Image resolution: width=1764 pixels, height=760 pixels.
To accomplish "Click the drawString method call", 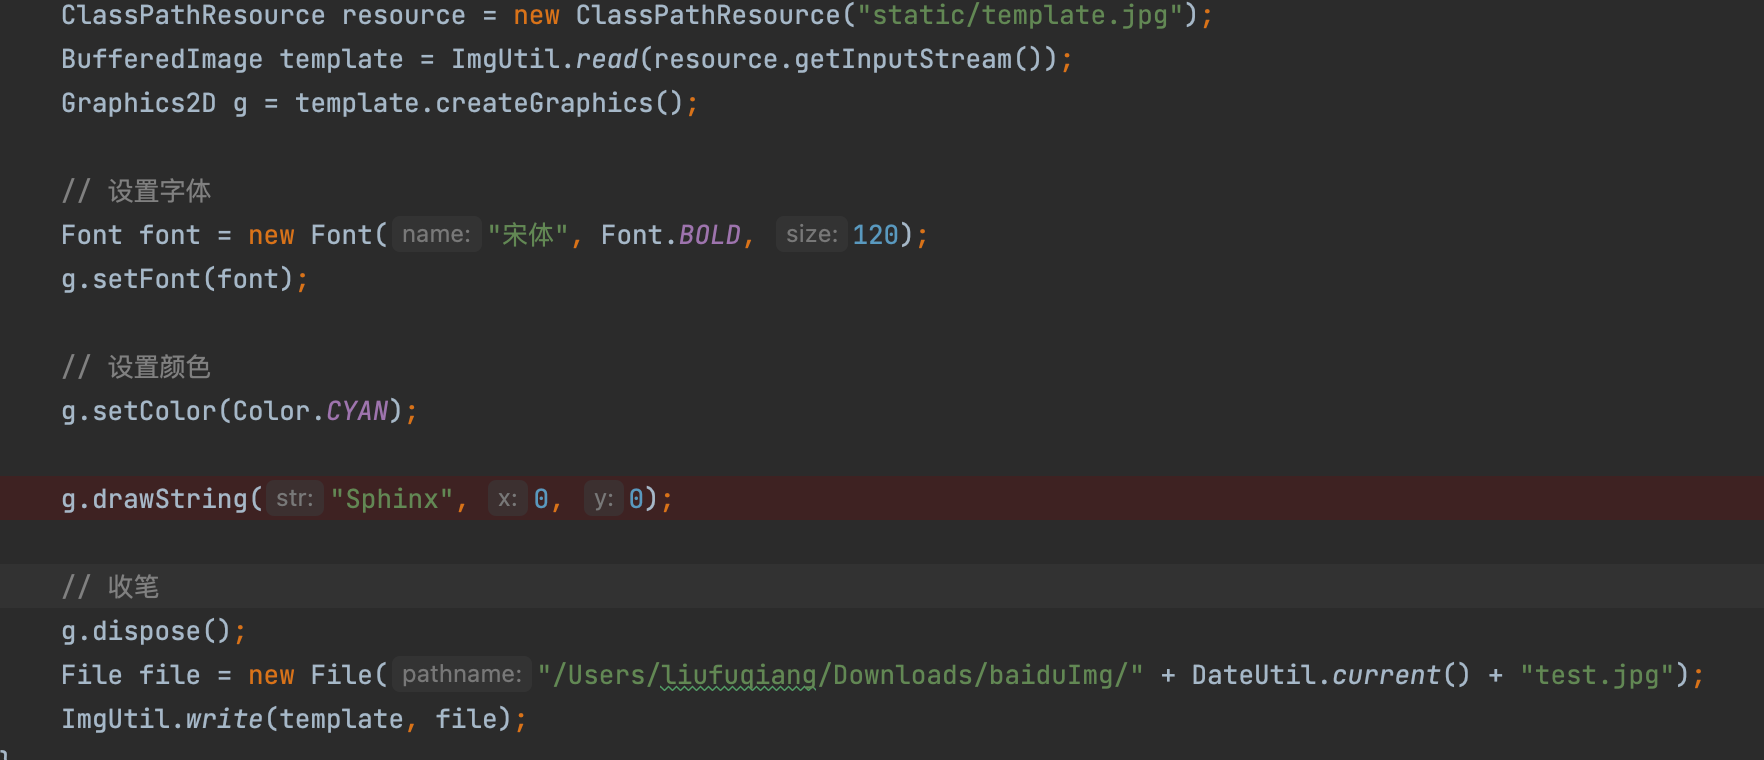I will tap(170, 499).
